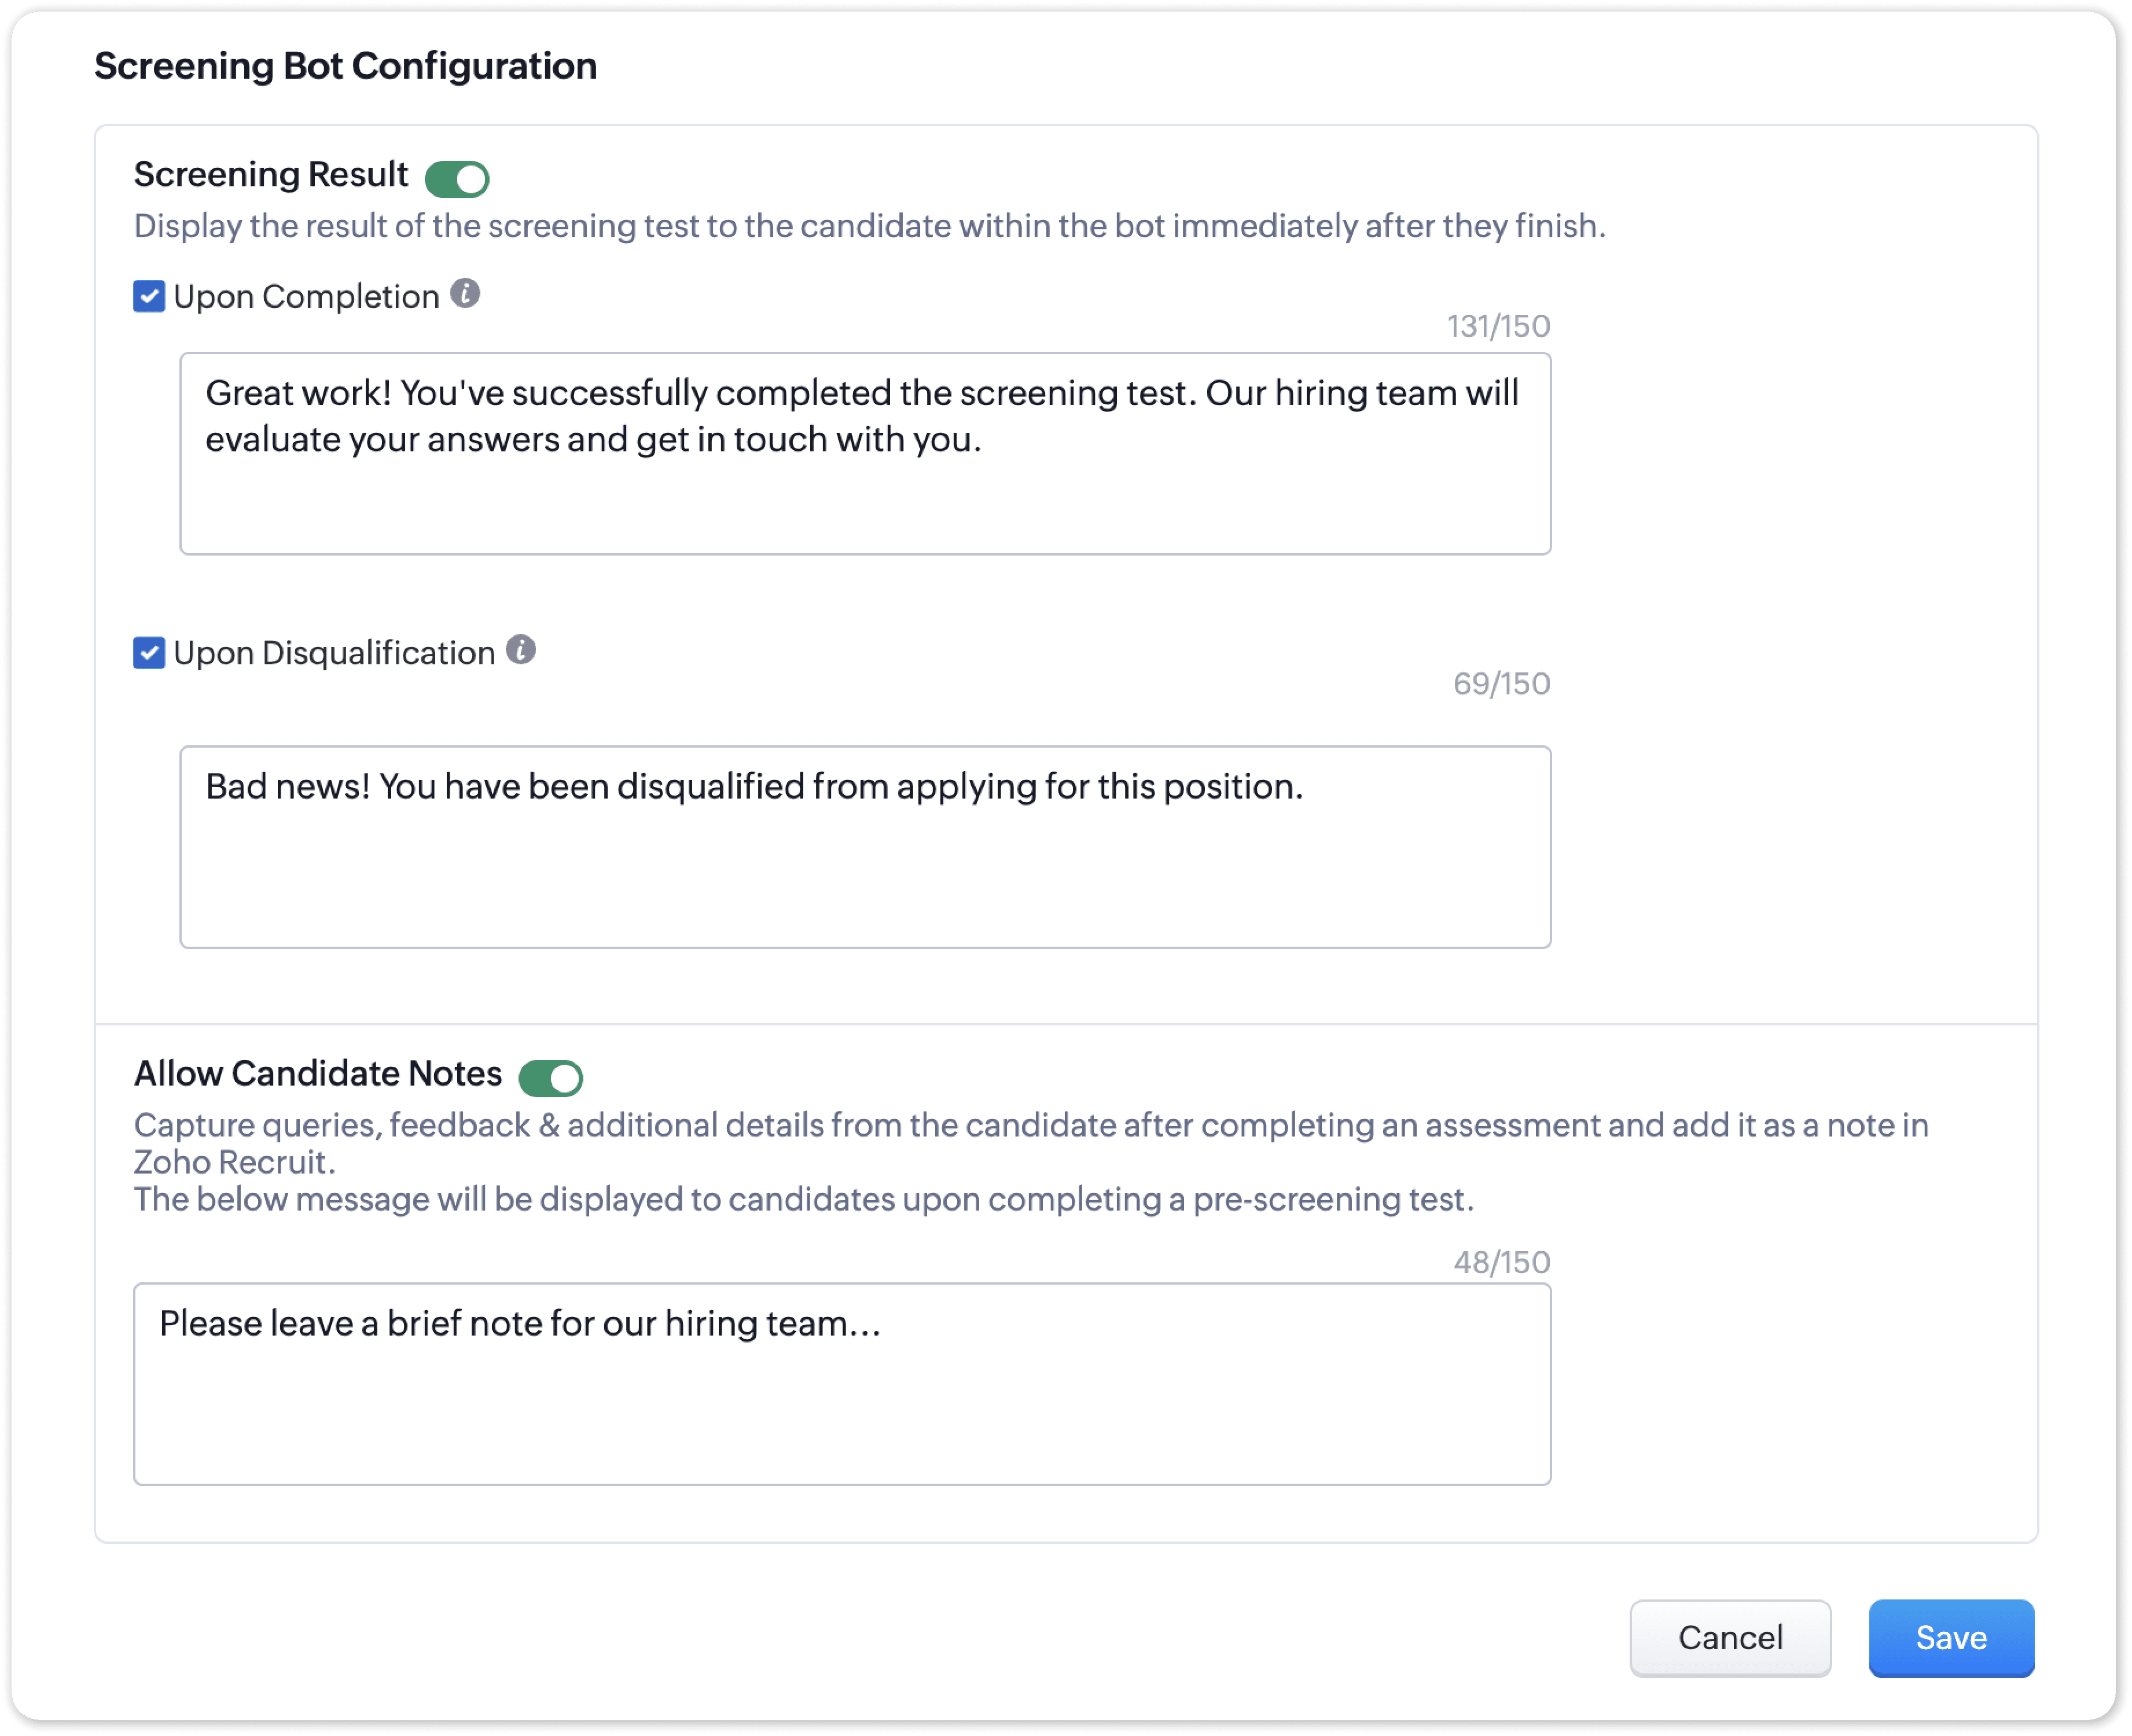2132x1736 pixels.
Task: Click the 'Screening Bot Configuration' title
Action: [345, 66]
